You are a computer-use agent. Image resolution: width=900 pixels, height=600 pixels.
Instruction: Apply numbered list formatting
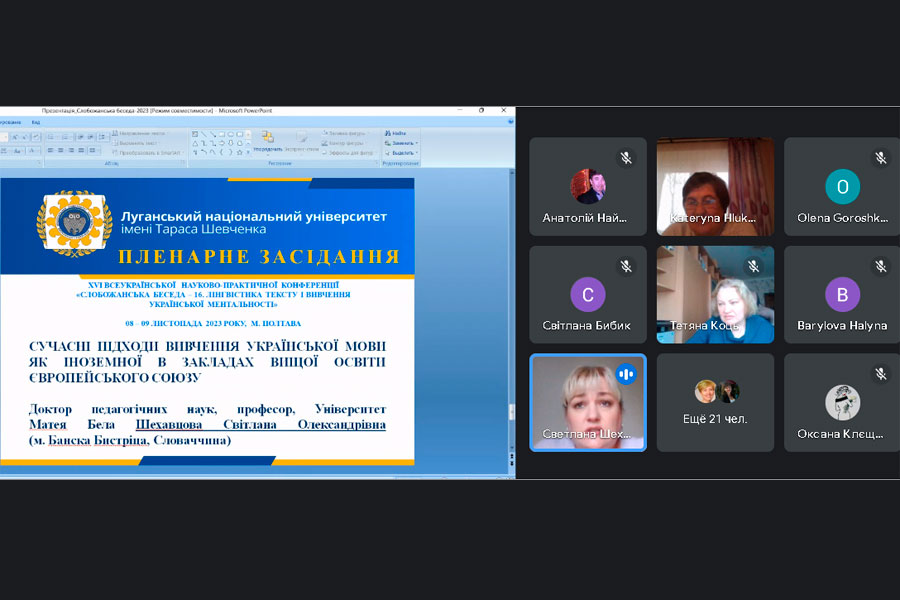tap(67, 137)
